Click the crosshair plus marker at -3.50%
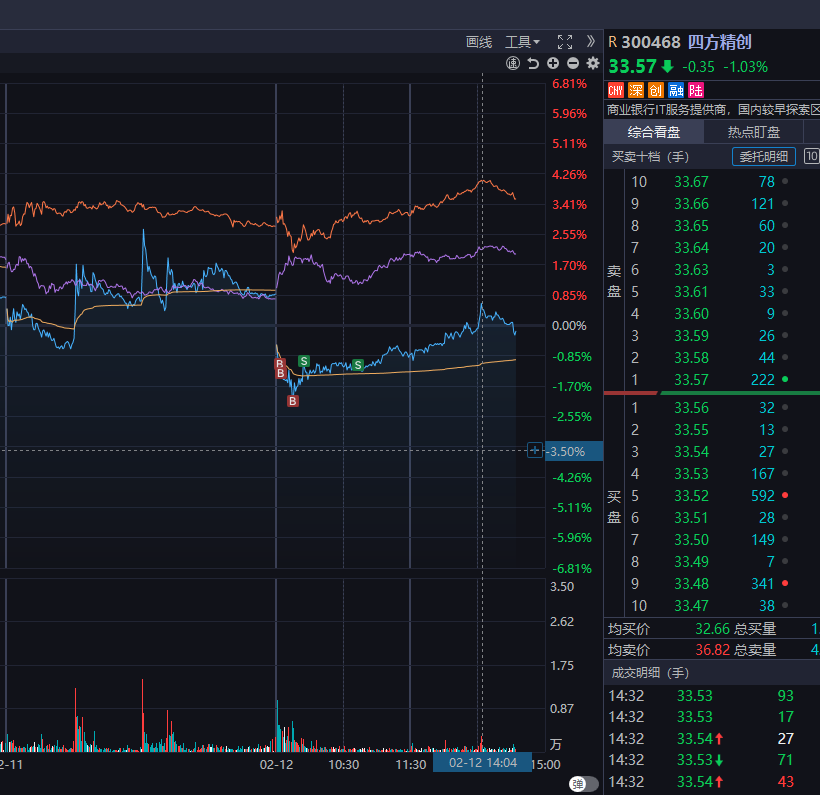This screenshot has height=795, width=820. [534, 451]
